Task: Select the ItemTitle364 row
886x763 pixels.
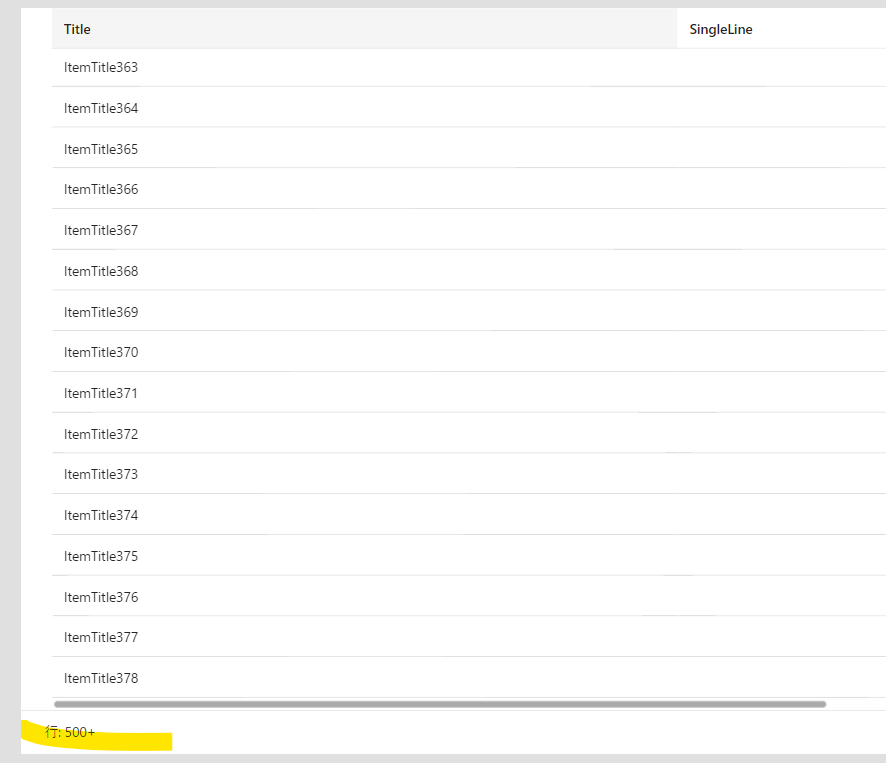Action: [x=469, y=107]
